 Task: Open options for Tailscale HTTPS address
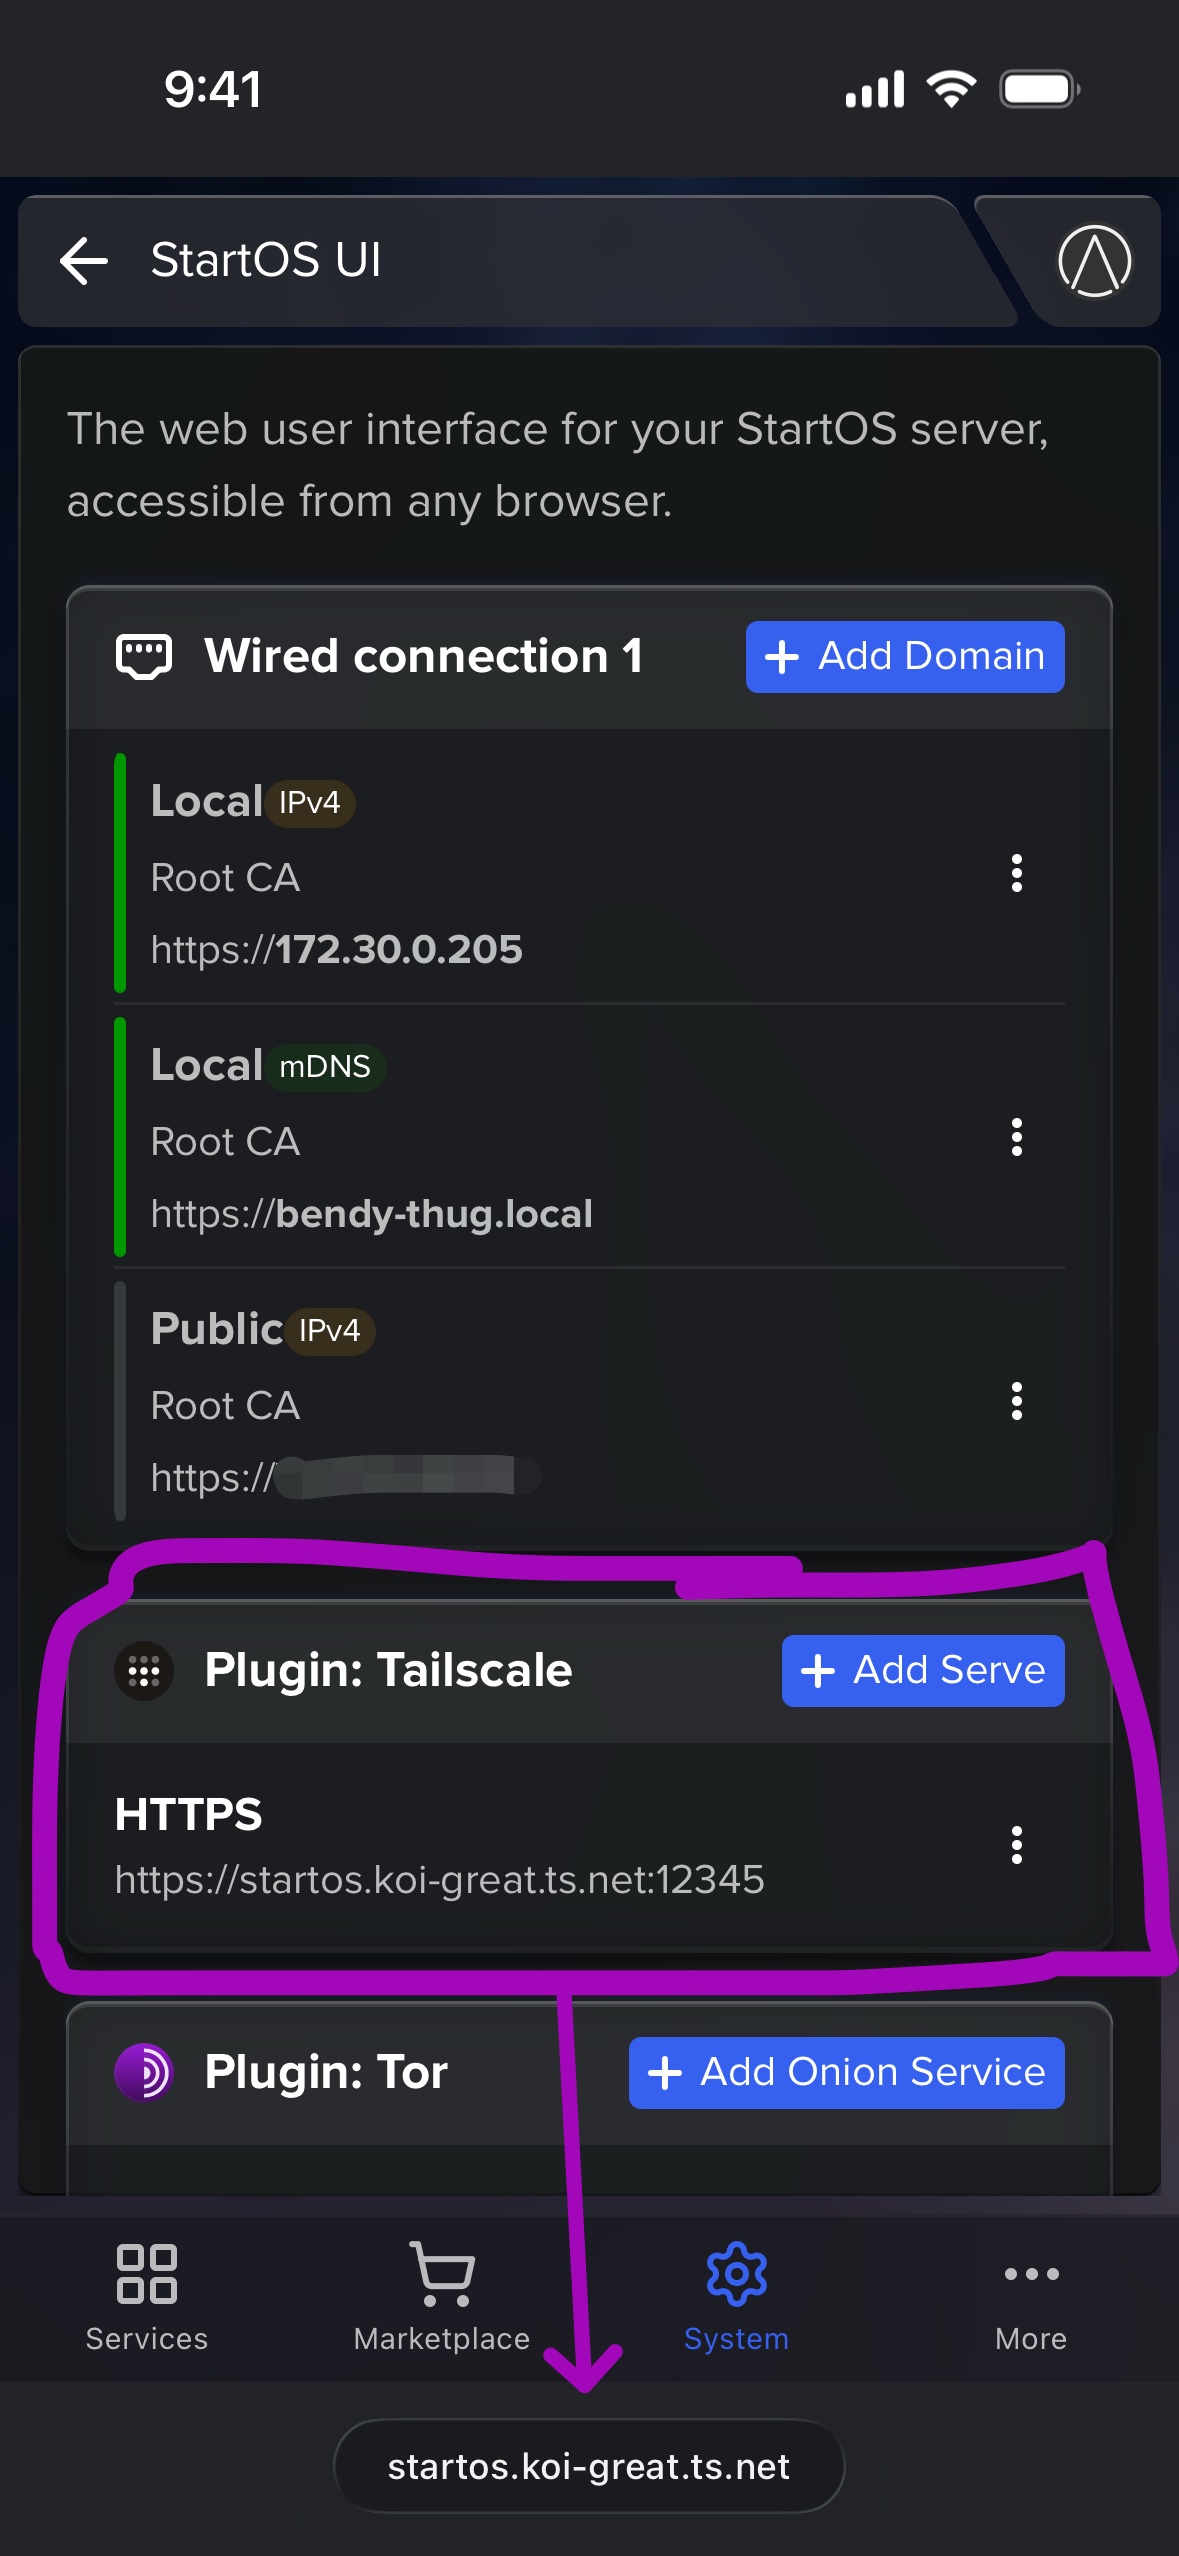(x=1017, y=1845)
